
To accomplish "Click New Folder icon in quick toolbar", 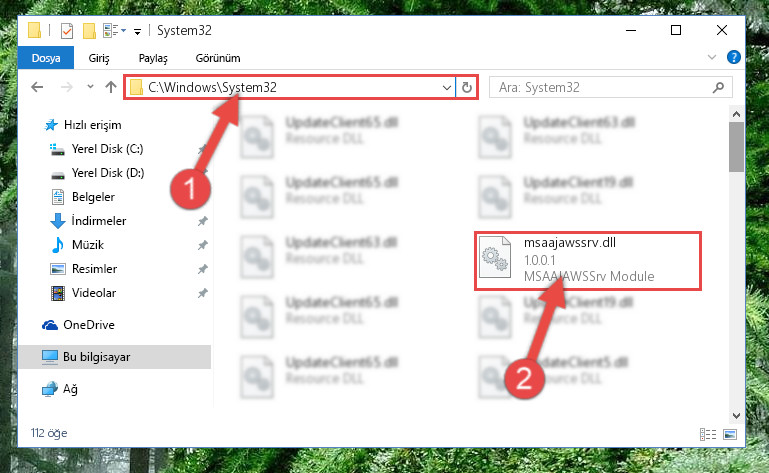I will point(89,31).
